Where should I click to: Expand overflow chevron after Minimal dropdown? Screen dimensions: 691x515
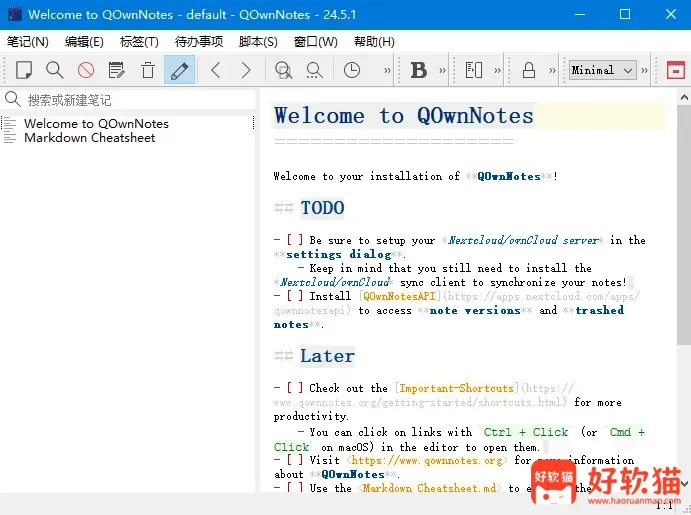point(644,70)
